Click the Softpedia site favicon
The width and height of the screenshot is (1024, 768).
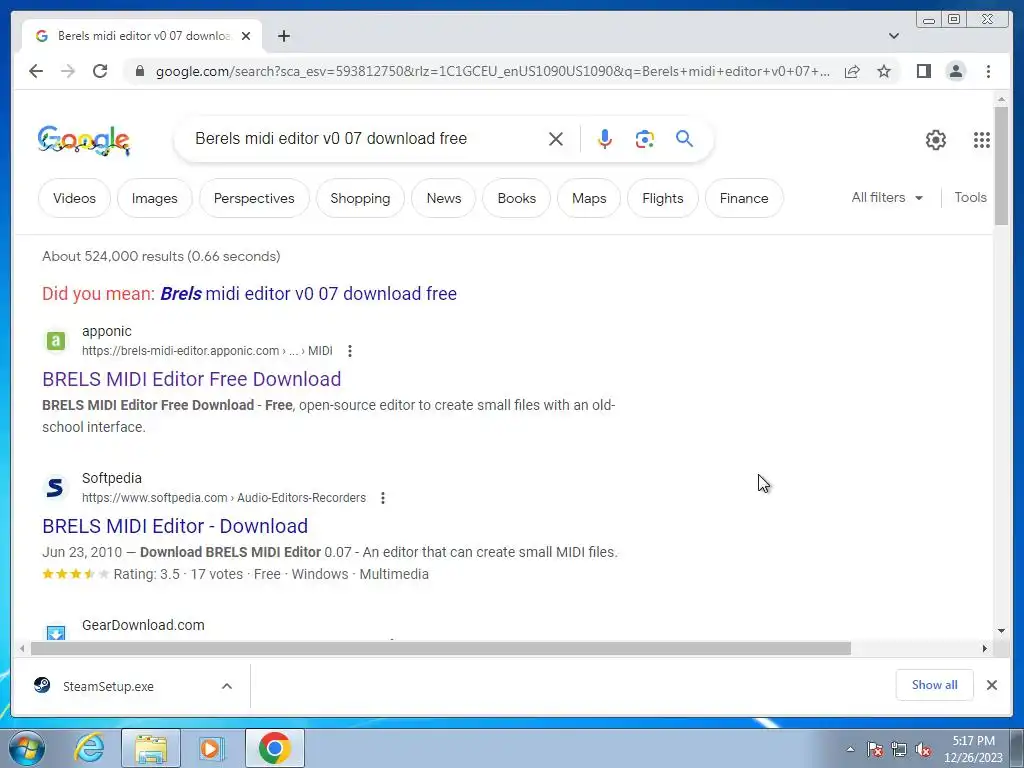pyautogui.click(x=56, y=487)
